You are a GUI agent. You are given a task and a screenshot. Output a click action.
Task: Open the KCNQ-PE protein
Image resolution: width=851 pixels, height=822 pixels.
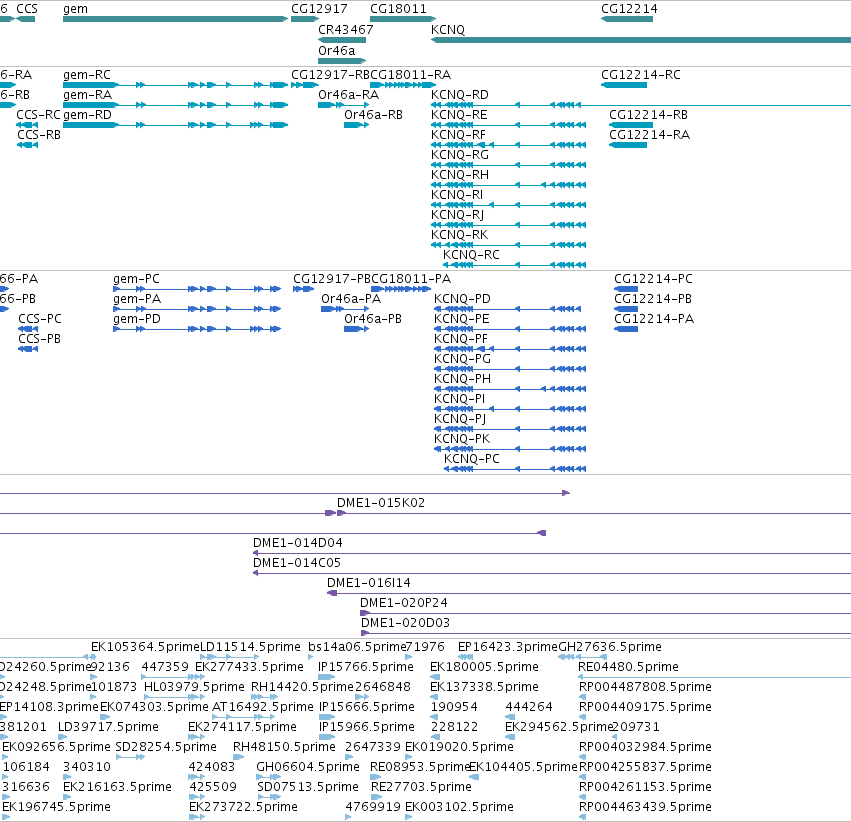[462, 318]
